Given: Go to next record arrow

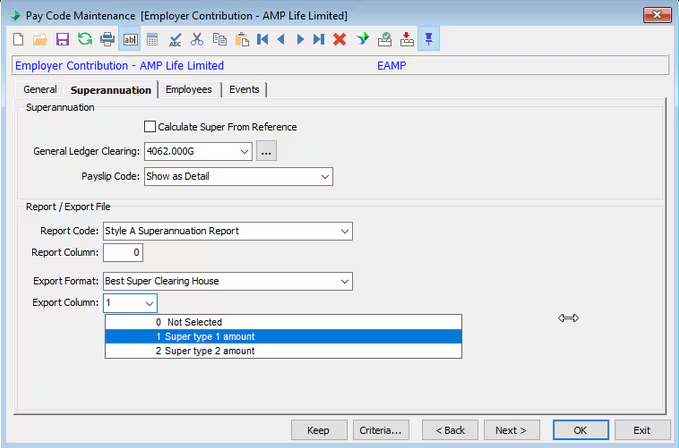Looking at the screenshot, I should [300, 39].
